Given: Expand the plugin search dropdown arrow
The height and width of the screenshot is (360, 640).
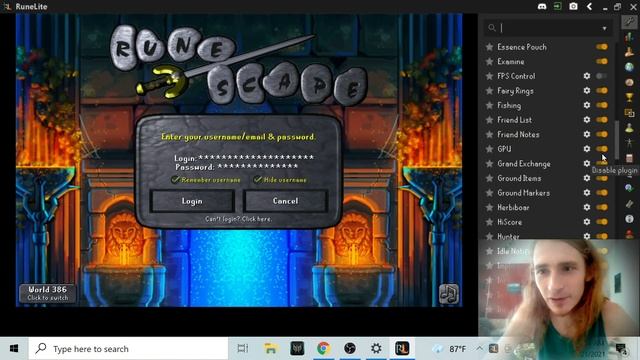Looking at the screenshot, I should pyautogui.click(x=604, y=29).
